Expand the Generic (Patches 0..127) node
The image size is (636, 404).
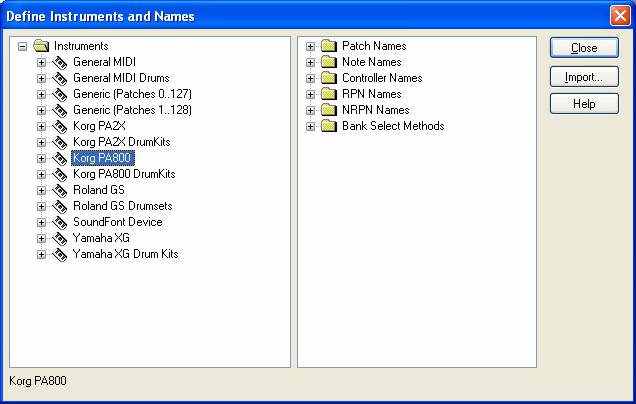pos(41,94)
